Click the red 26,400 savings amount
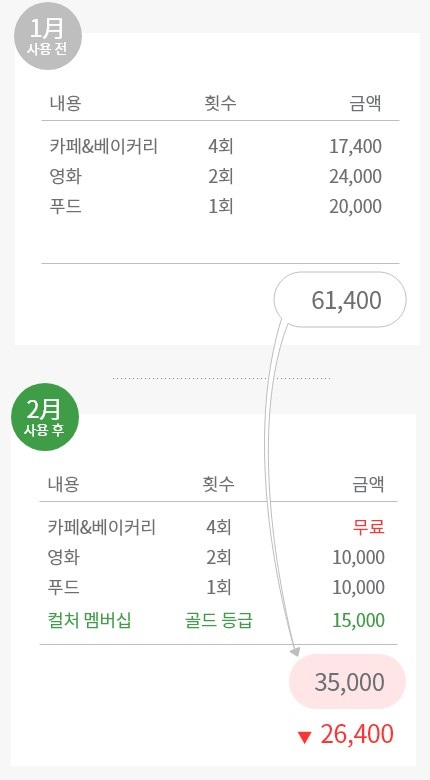Screen dimensions: 430x780 [x=357, y=734]
